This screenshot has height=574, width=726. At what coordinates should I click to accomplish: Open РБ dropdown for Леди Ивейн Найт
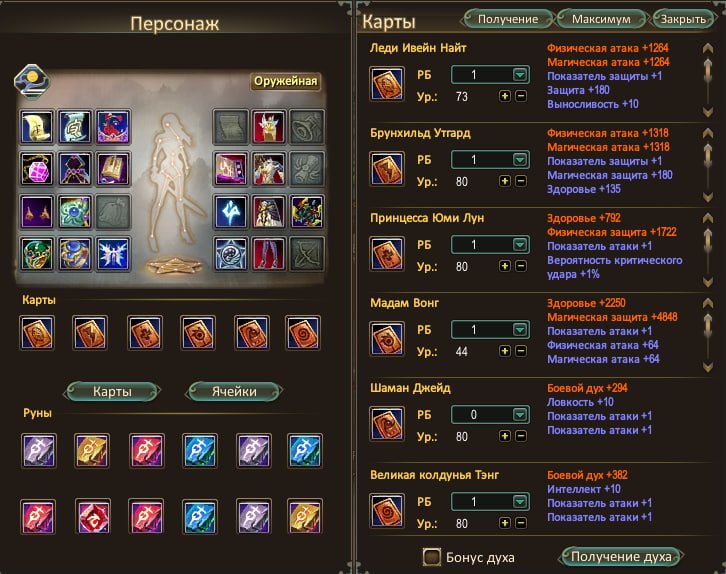[x=520, y=75]
